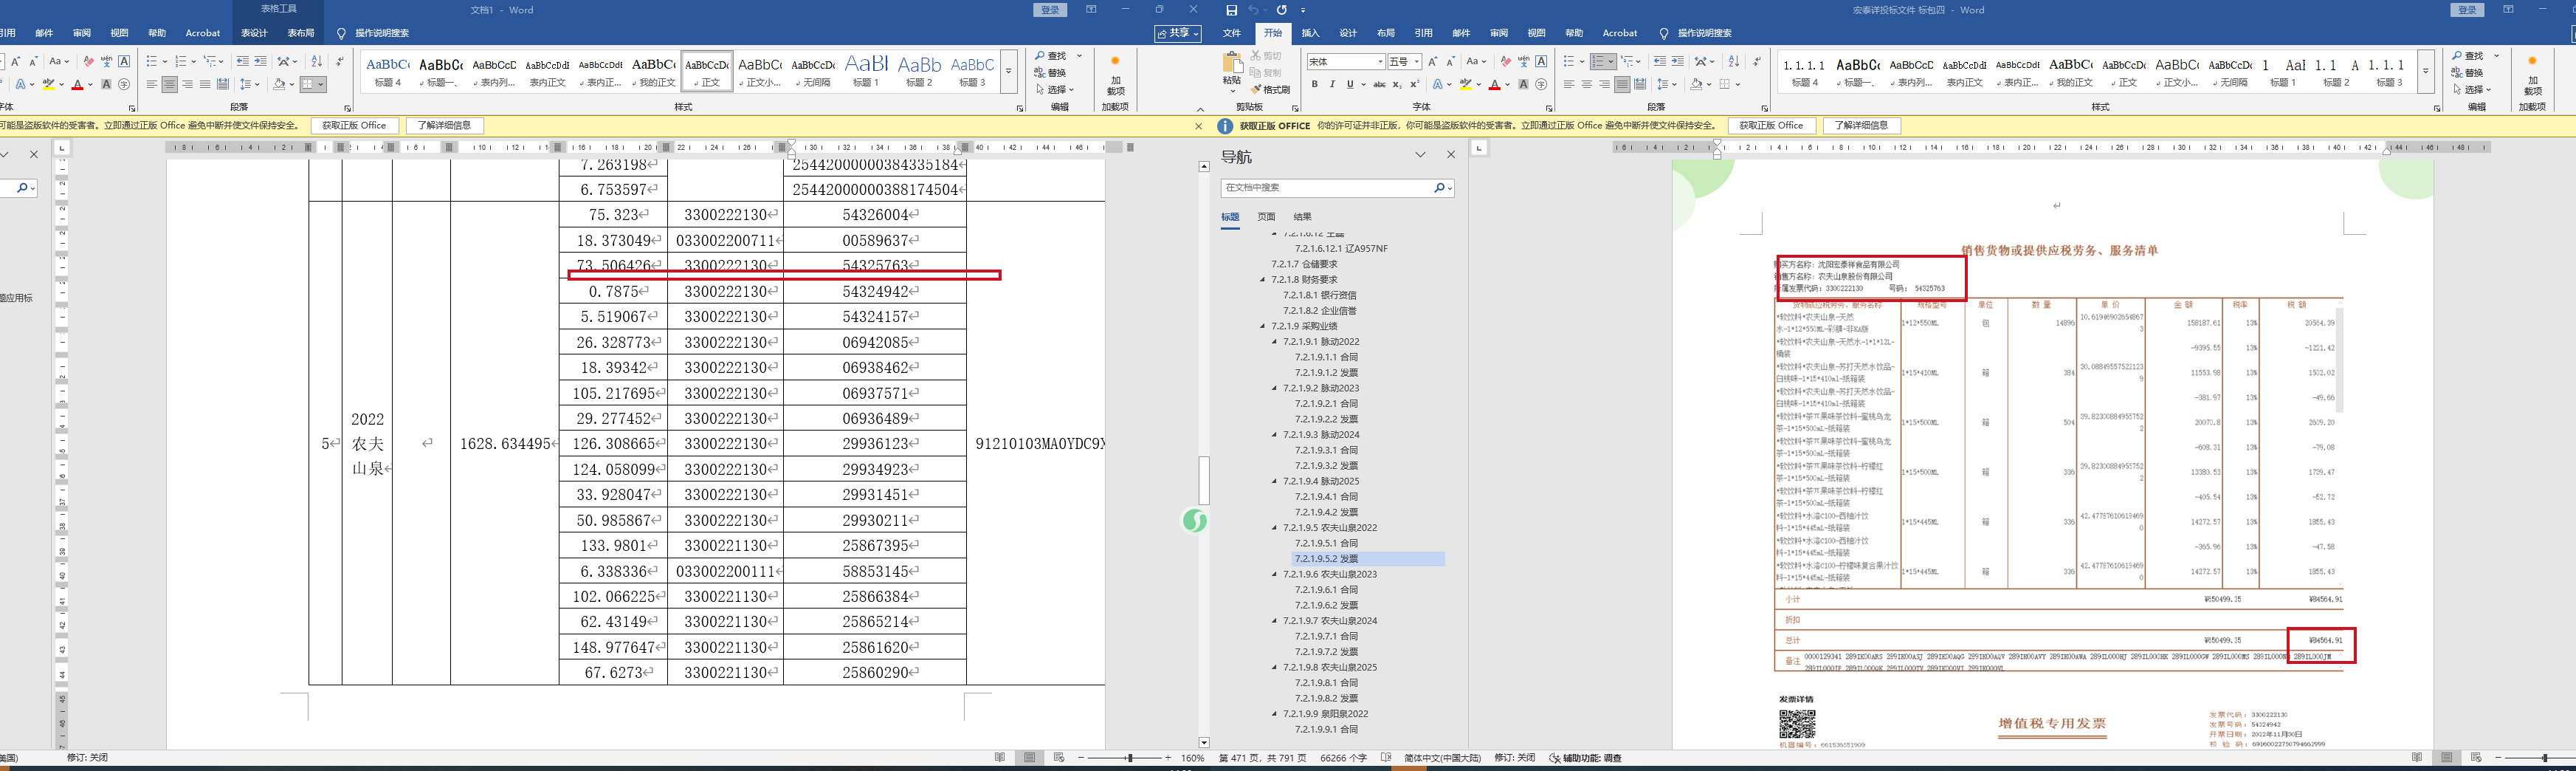Go to heading 7.2.1.9.6.2 发票
The image size is (2576, 771).
pyautogui.click(x=1326, y=605)
